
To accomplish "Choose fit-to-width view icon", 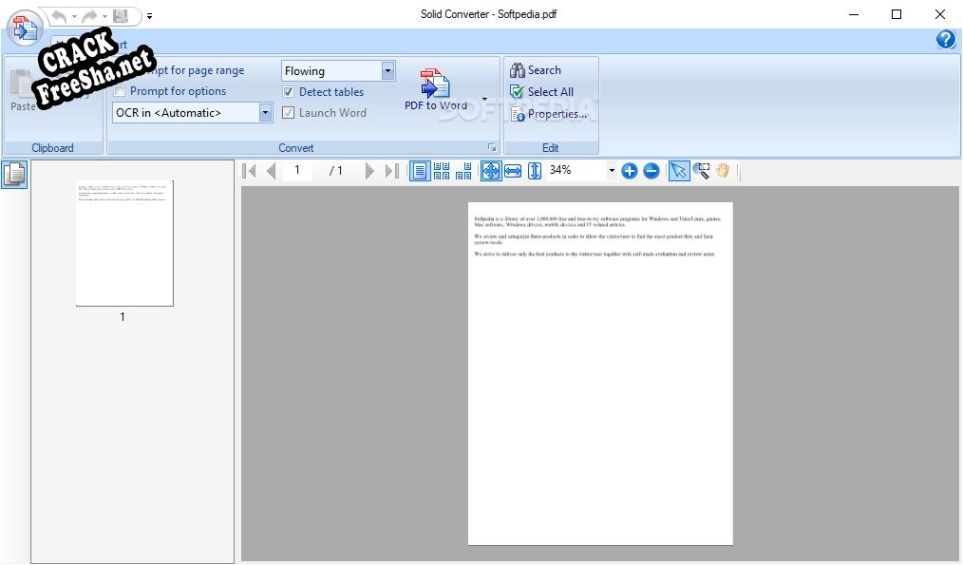I will click(513, 171).
